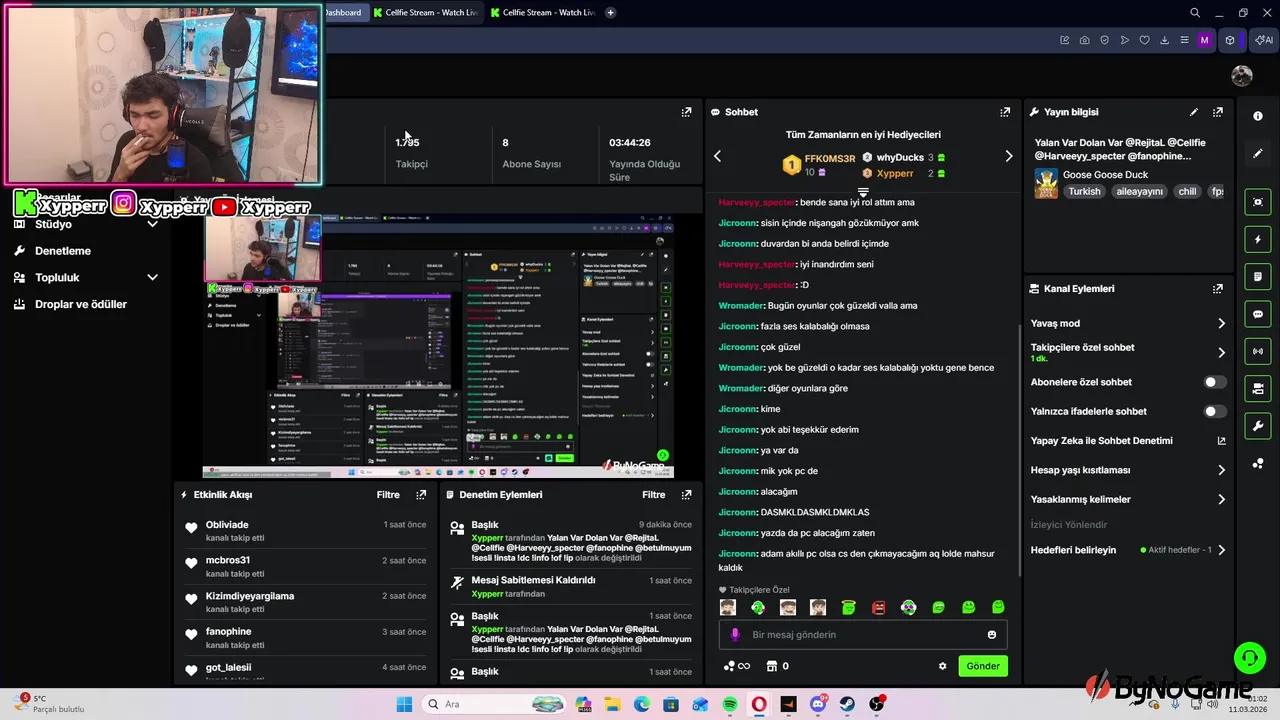This screenshot has height=720, width=1280.
Task: Click the Turkish stream tag
Action: [1084, 191]
